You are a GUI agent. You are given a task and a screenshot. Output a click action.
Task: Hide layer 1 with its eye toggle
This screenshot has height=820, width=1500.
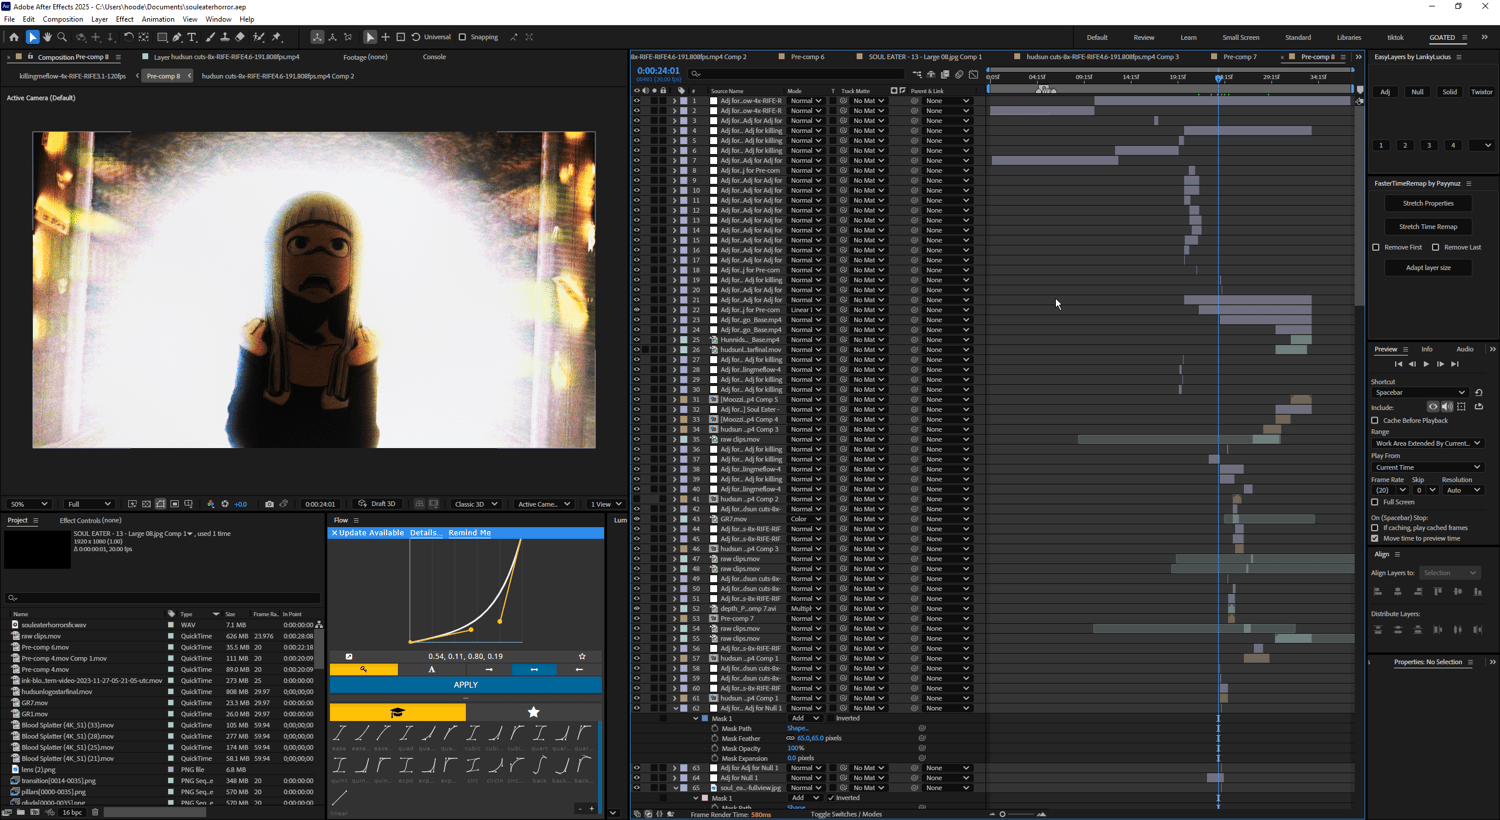coord(636,101)
